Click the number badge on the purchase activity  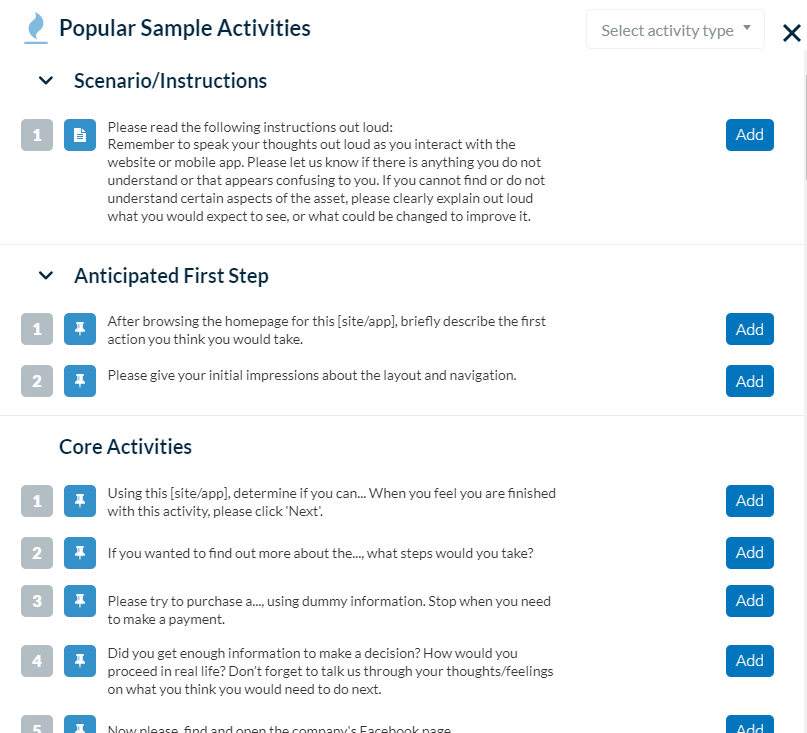click(37, 601)
